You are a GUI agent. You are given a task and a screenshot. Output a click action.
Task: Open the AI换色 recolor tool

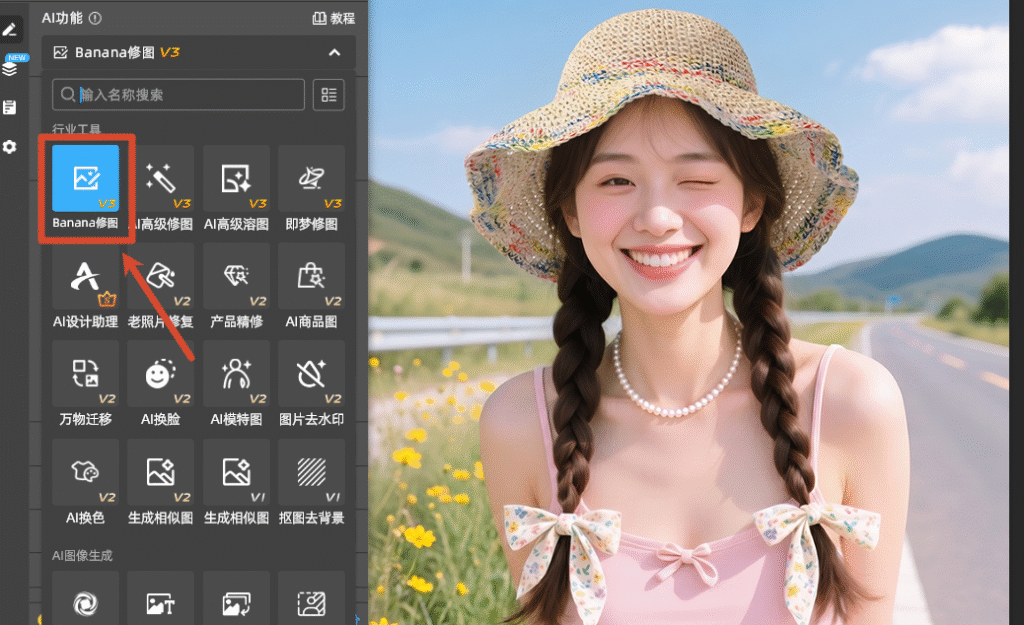(86, 474)
